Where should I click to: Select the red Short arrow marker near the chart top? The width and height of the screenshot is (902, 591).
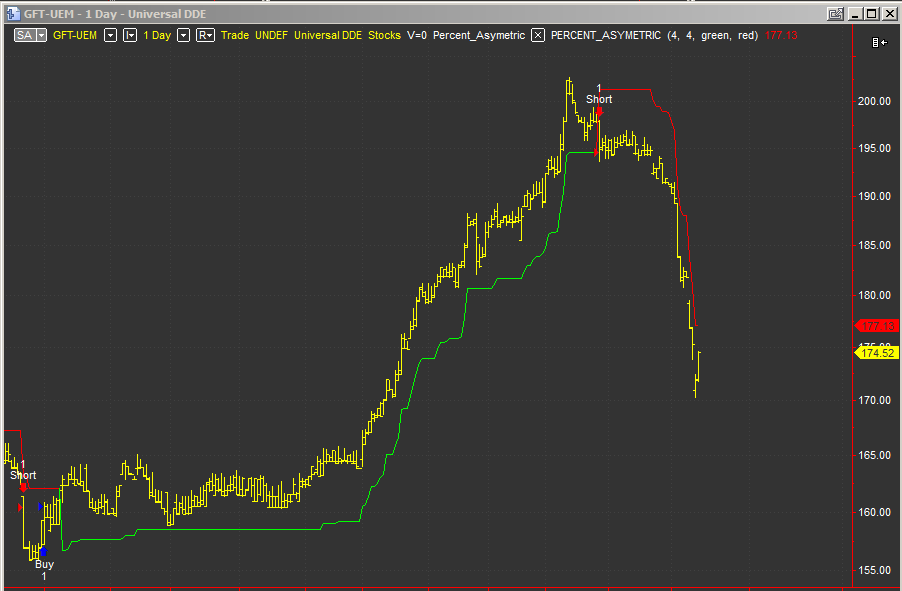pyautogui.click(x=598, y=110)
